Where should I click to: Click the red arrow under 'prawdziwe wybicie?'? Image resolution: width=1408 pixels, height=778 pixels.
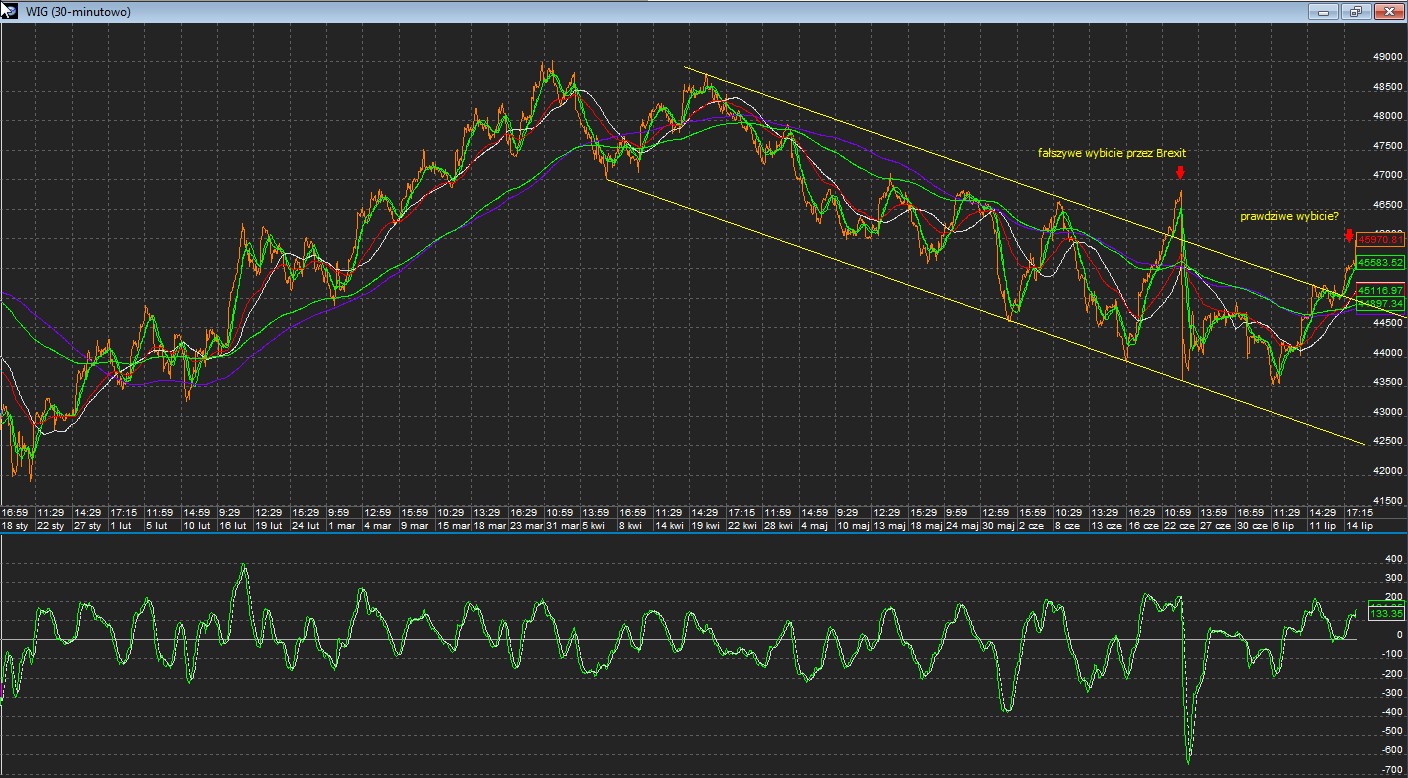[x=1349, y=236]
